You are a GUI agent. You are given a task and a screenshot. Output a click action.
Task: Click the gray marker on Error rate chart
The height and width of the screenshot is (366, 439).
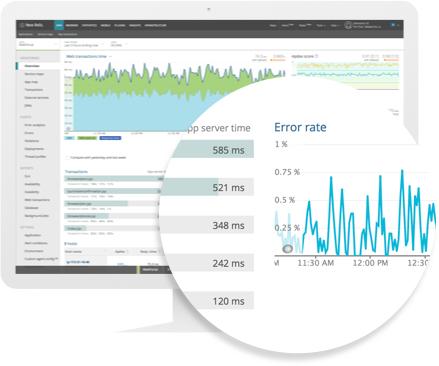pos(287,249)
